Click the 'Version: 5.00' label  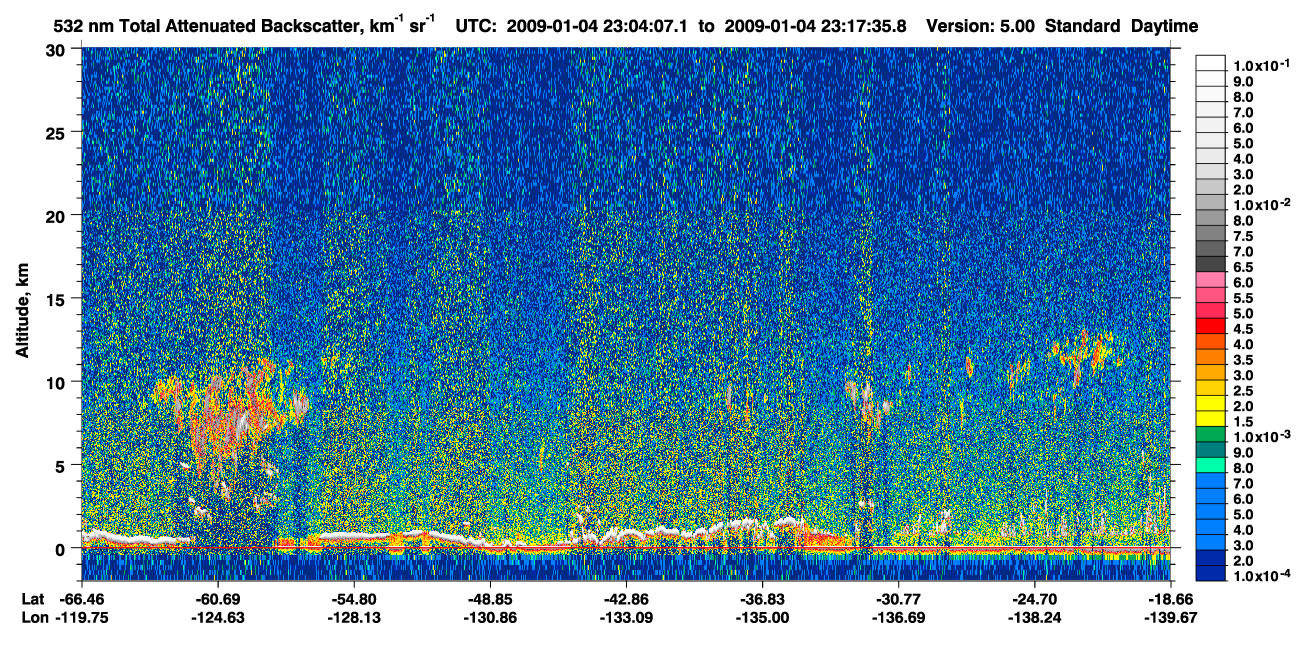point(982,26)
